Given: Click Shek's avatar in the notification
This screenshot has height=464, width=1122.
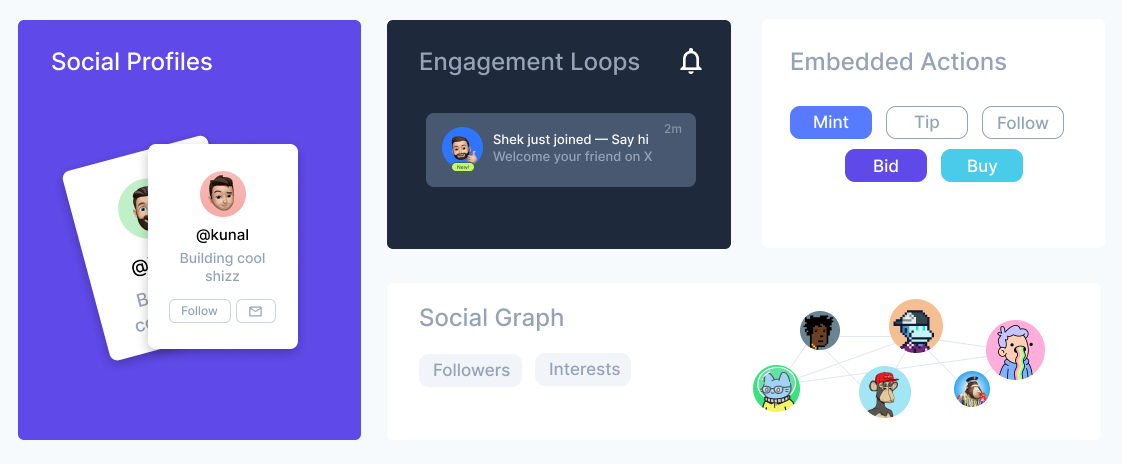Looking at the screenshot, I should click(x=462, y=147).
